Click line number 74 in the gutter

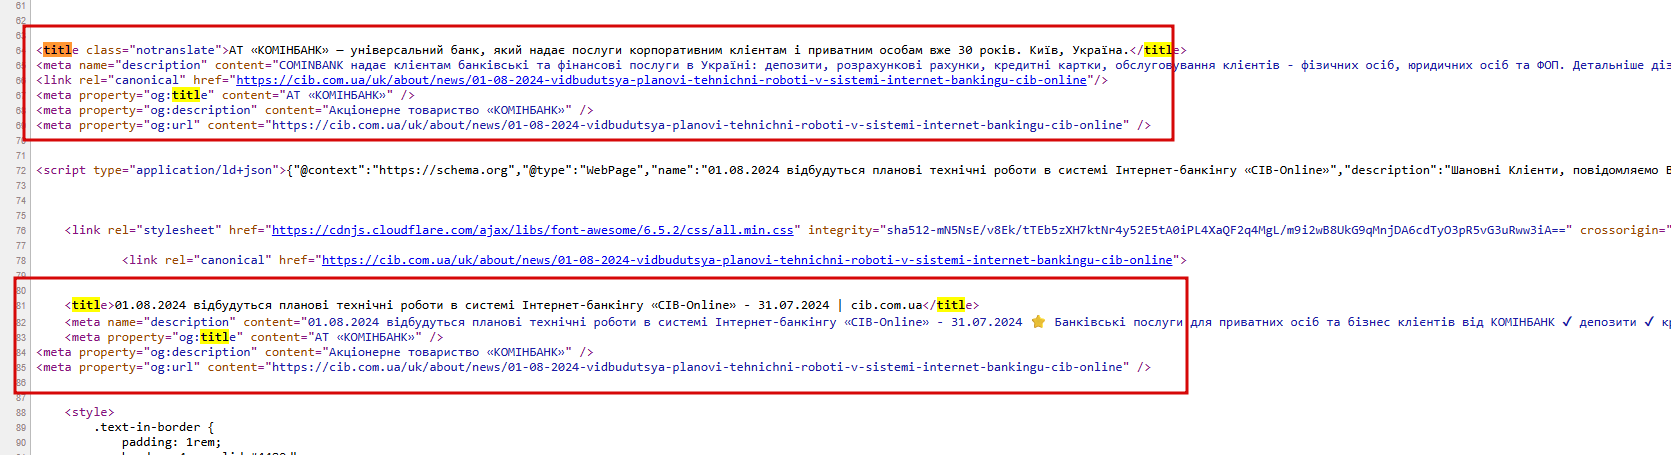[x=21, y=201]
